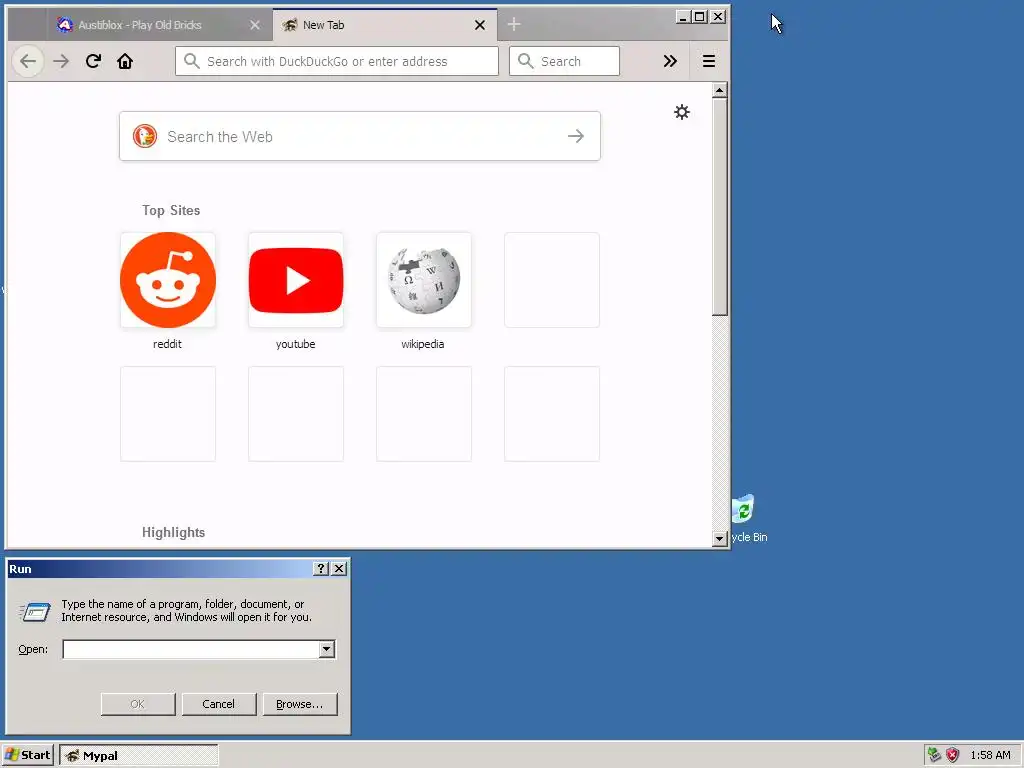Go back with the browser back arrow
This screenshot has height=768, width=1024.
(28, 61)
